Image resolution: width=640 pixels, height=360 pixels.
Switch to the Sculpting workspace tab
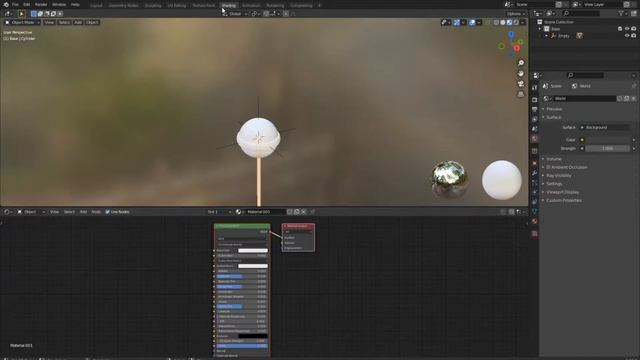pyautogui.click(x=153, y=5)
